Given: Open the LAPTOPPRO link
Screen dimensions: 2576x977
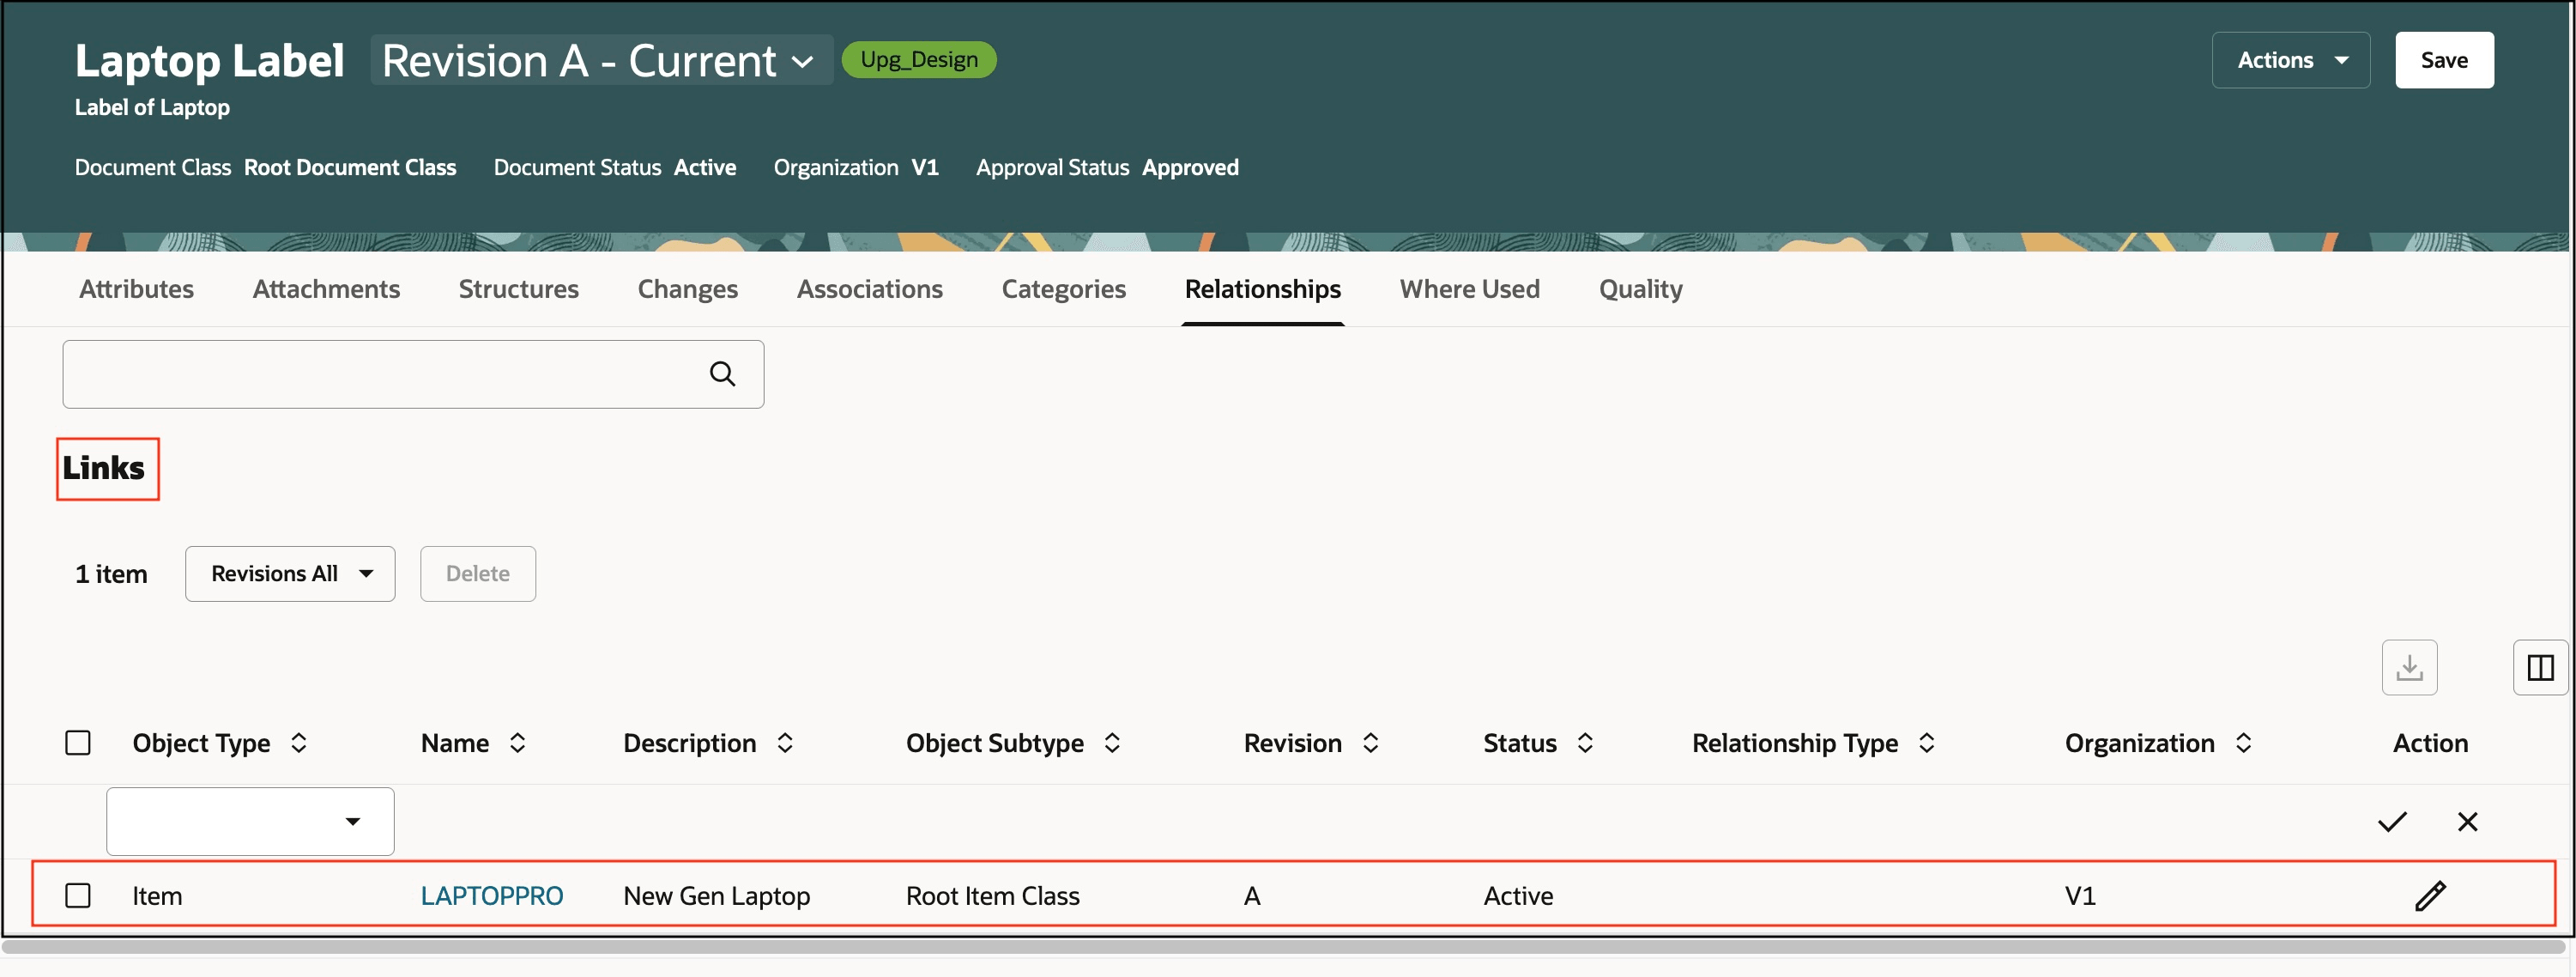Looking at the screenshot, I should (x=491, y=895).
